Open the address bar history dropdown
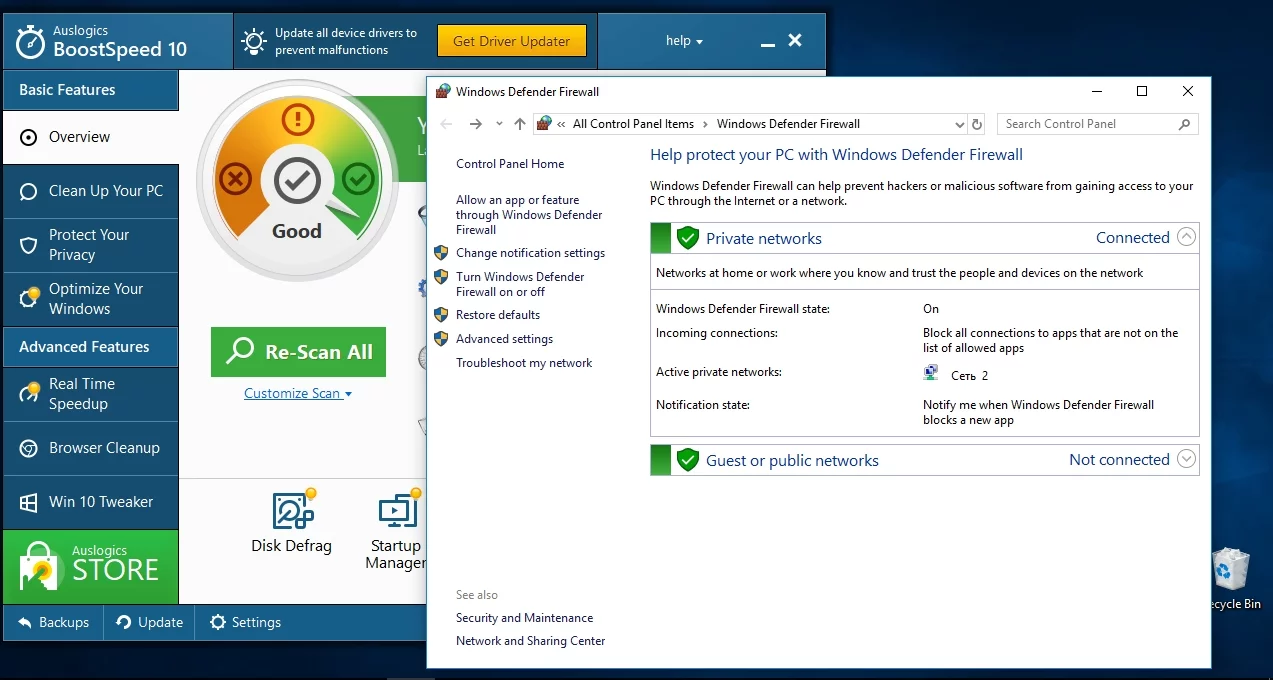 pyautogui.click(x=959, y=124)
